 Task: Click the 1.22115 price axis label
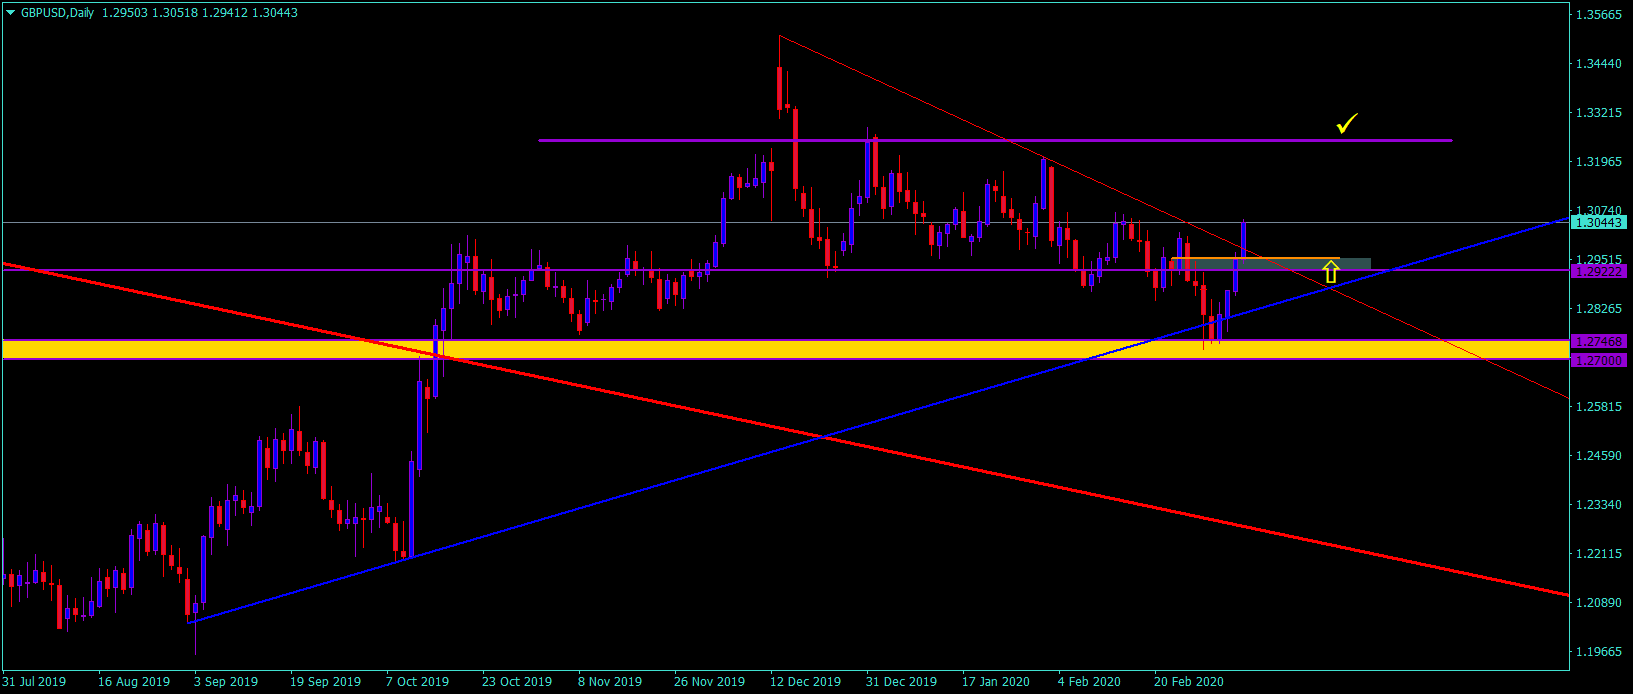click(x=1599, y=554)
